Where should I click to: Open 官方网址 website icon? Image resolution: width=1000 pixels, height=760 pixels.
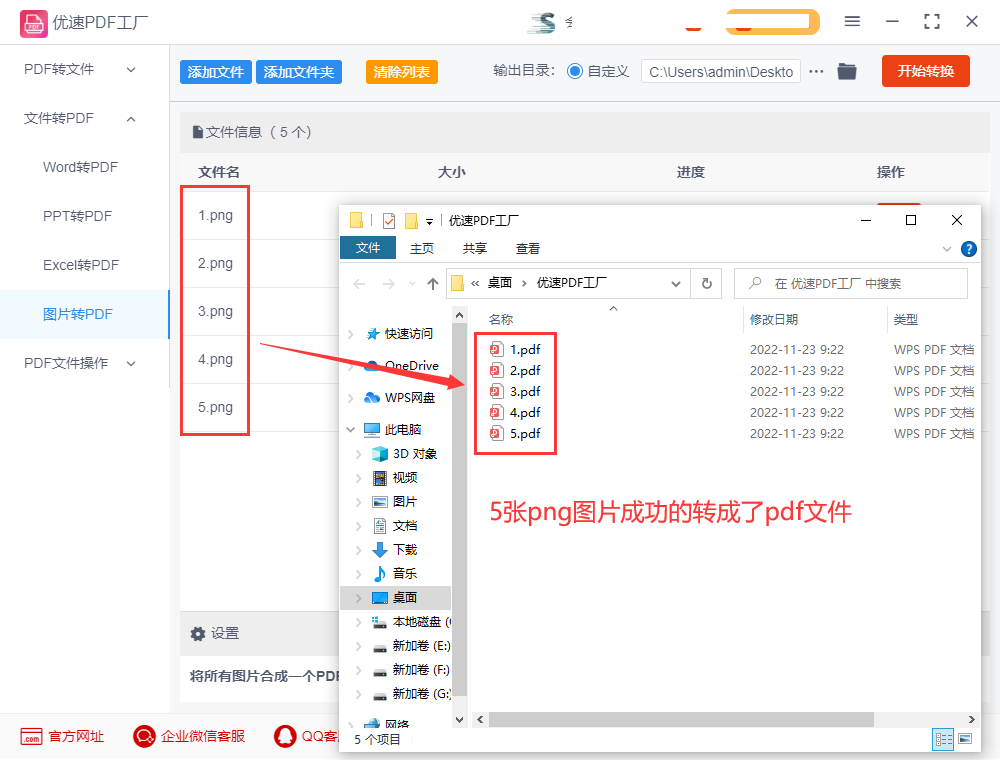31,736
